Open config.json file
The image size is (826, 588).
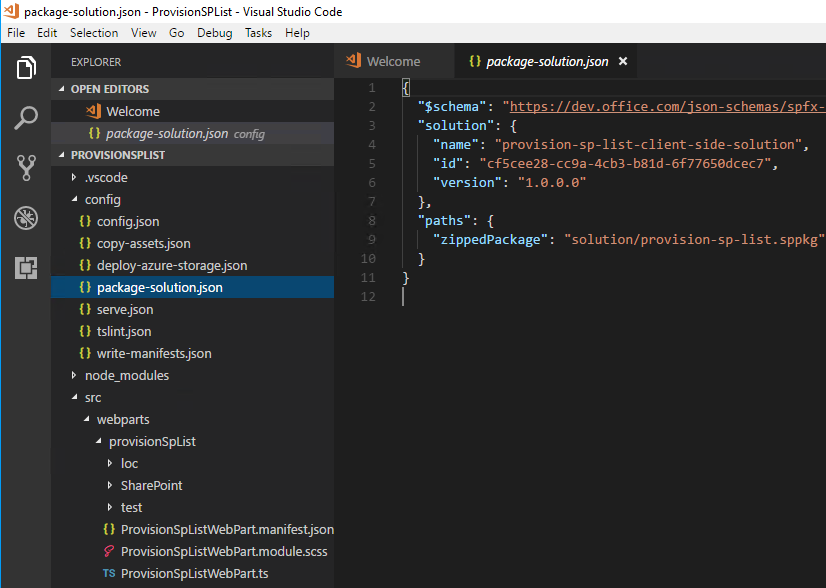point(192,221)
